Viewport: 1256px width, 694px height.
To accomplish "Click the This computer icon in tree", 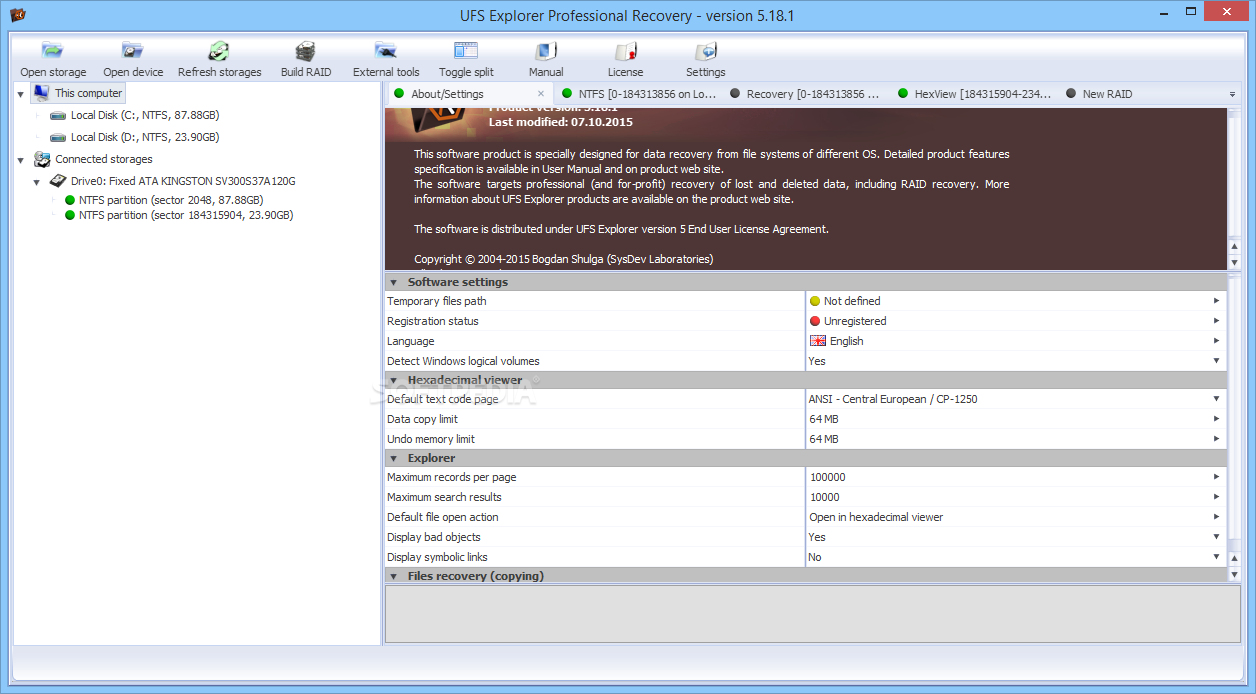I will click(41, 93).
